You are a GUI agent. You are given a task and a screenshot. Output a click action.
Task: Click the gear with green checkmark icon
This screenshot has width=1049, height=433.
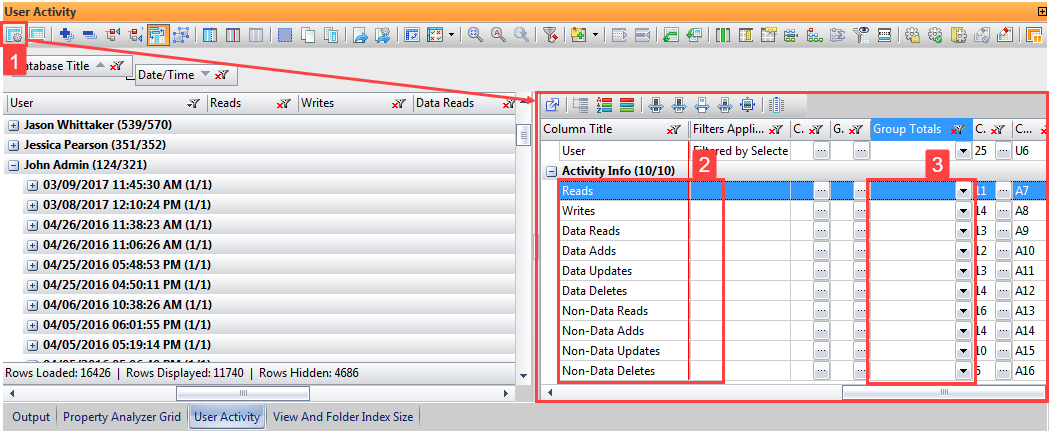[935, 34]
